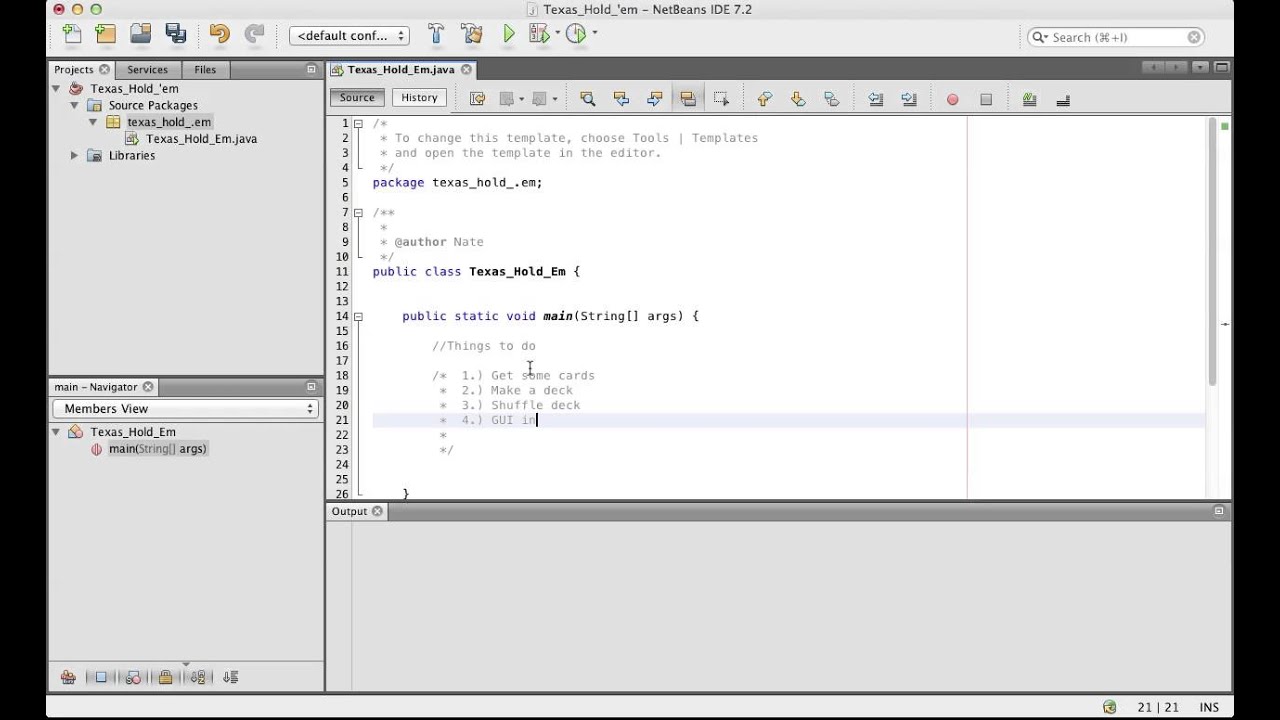Open Debug Project dropdown arrow
The width and height of the screenshot is (1280, 720).
point(557,33)
